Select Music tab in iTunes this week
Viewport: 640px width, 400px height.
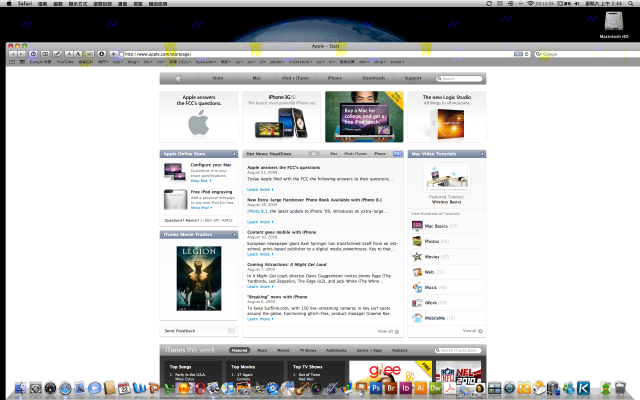pyautogui.click(x=262, y=350)
